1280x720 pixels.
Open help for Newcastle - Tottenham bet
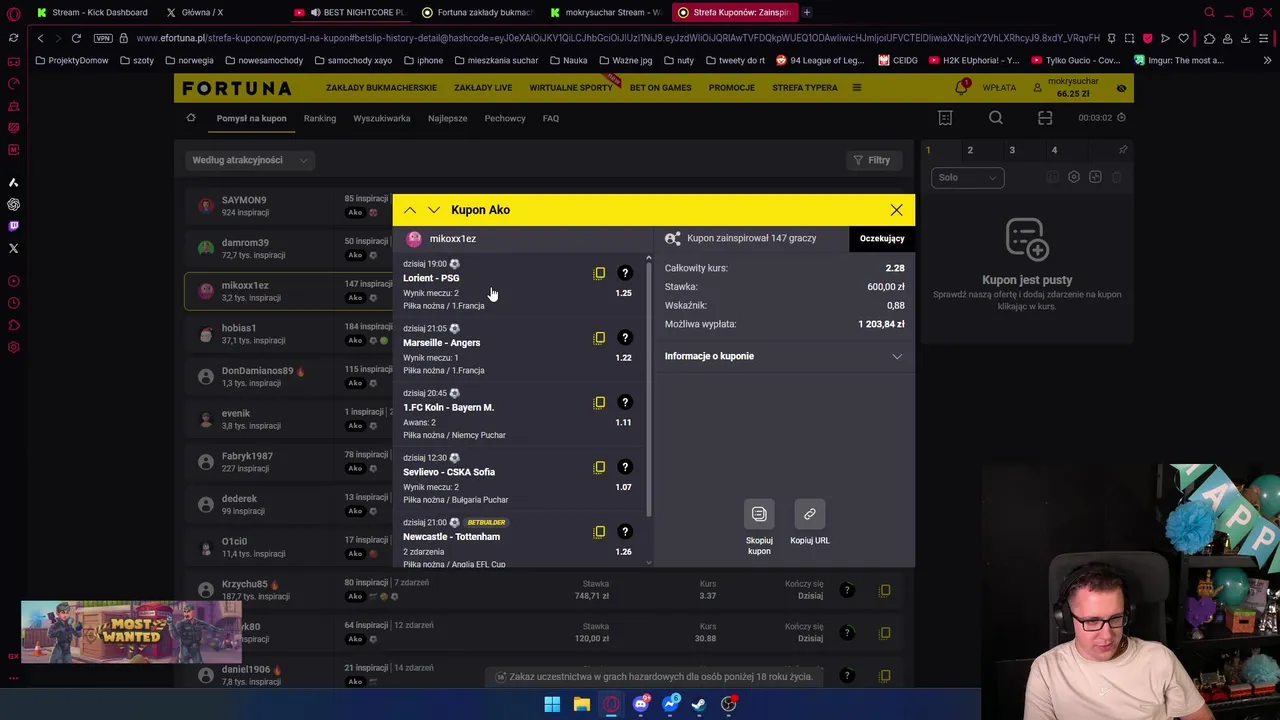[x=625, y=532]
